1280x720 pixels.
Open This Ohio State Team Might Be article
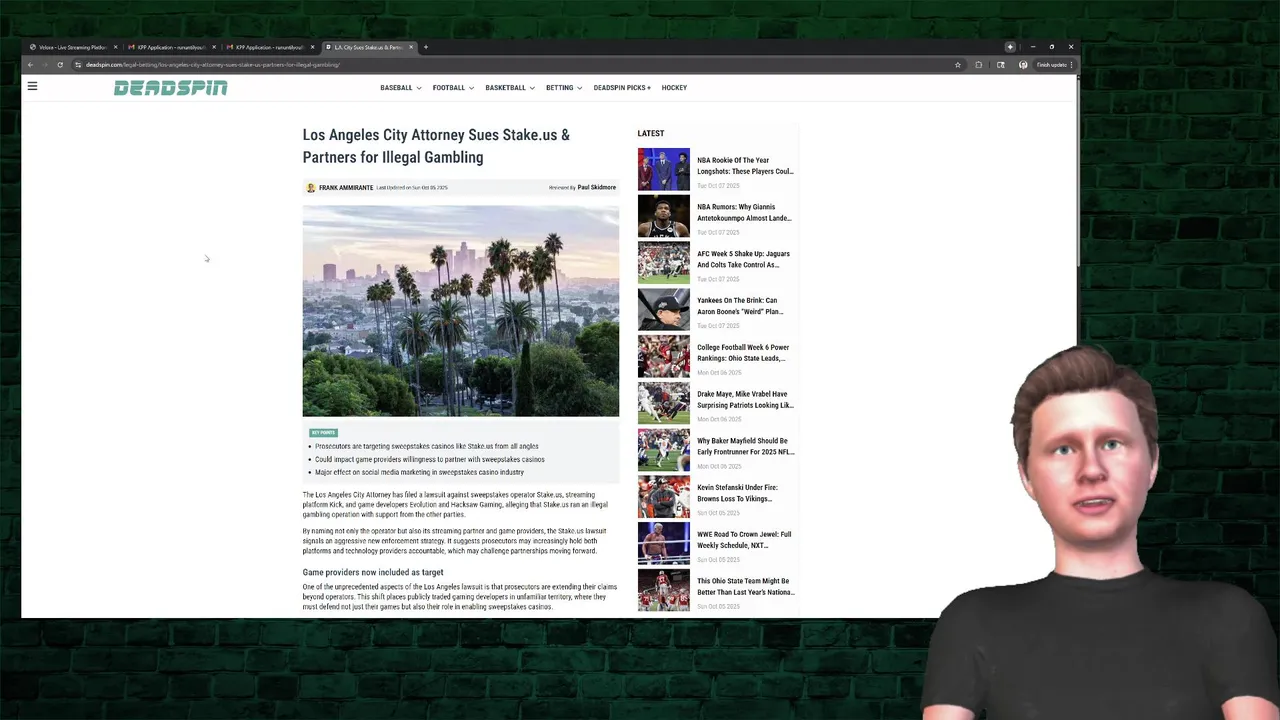pos(746,586)
